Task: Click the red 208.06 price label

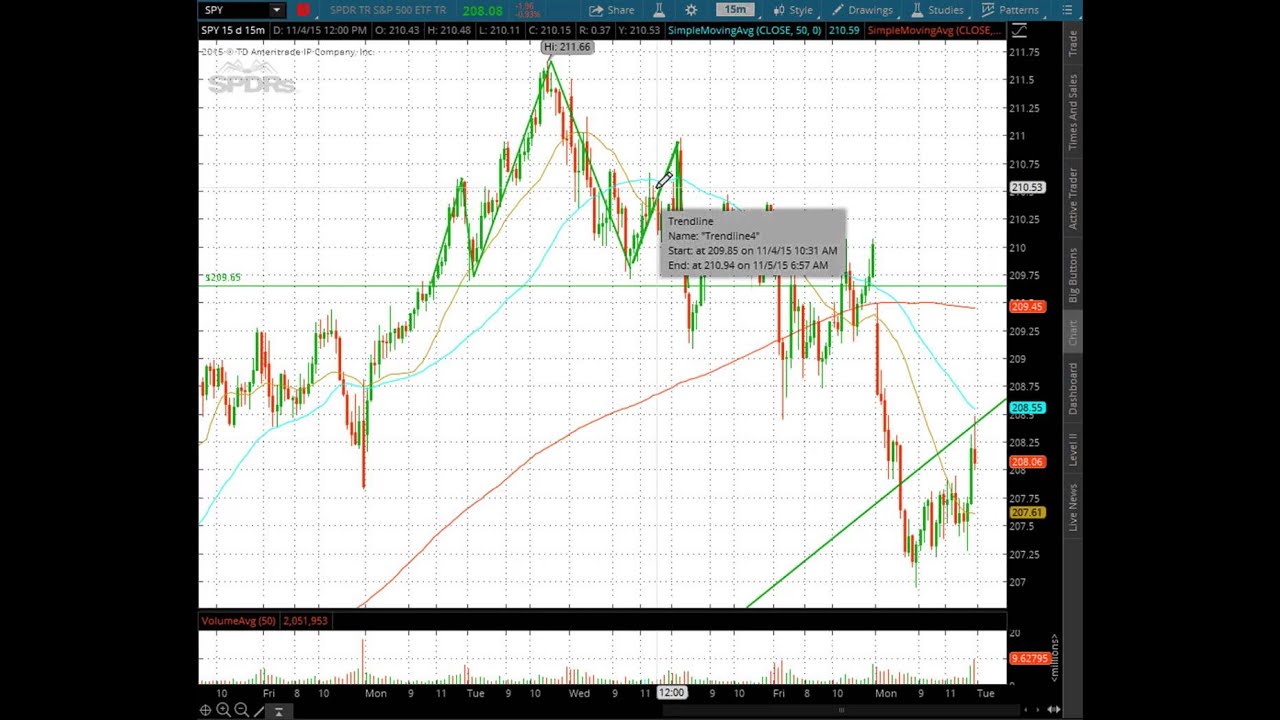Action: [1027, 462]
